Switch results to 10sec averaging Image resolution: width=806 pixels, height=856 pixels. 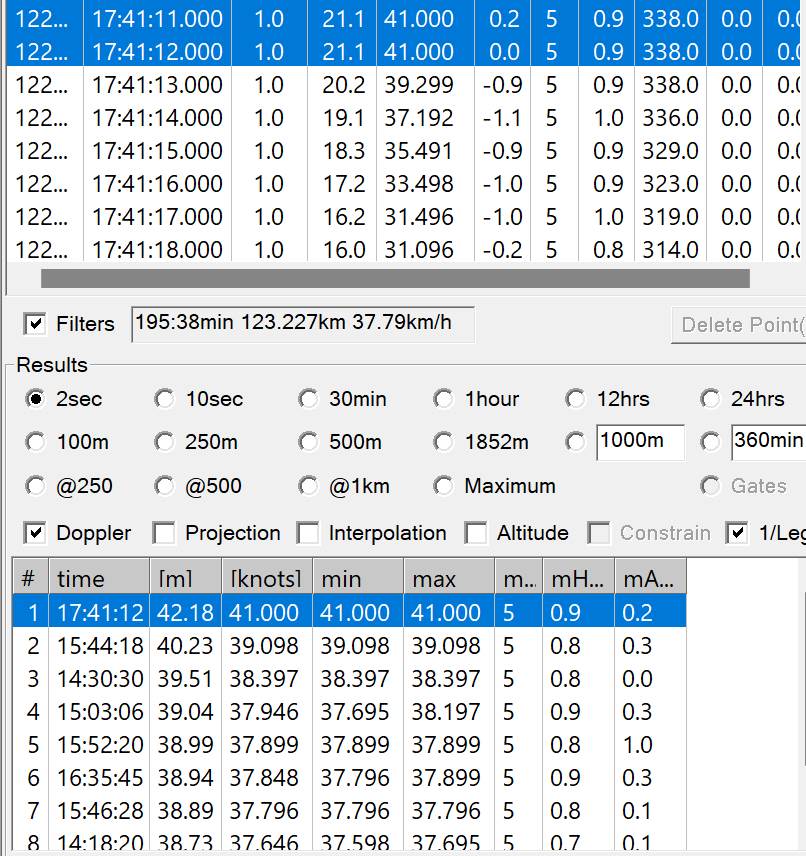(x=164, y=398)
